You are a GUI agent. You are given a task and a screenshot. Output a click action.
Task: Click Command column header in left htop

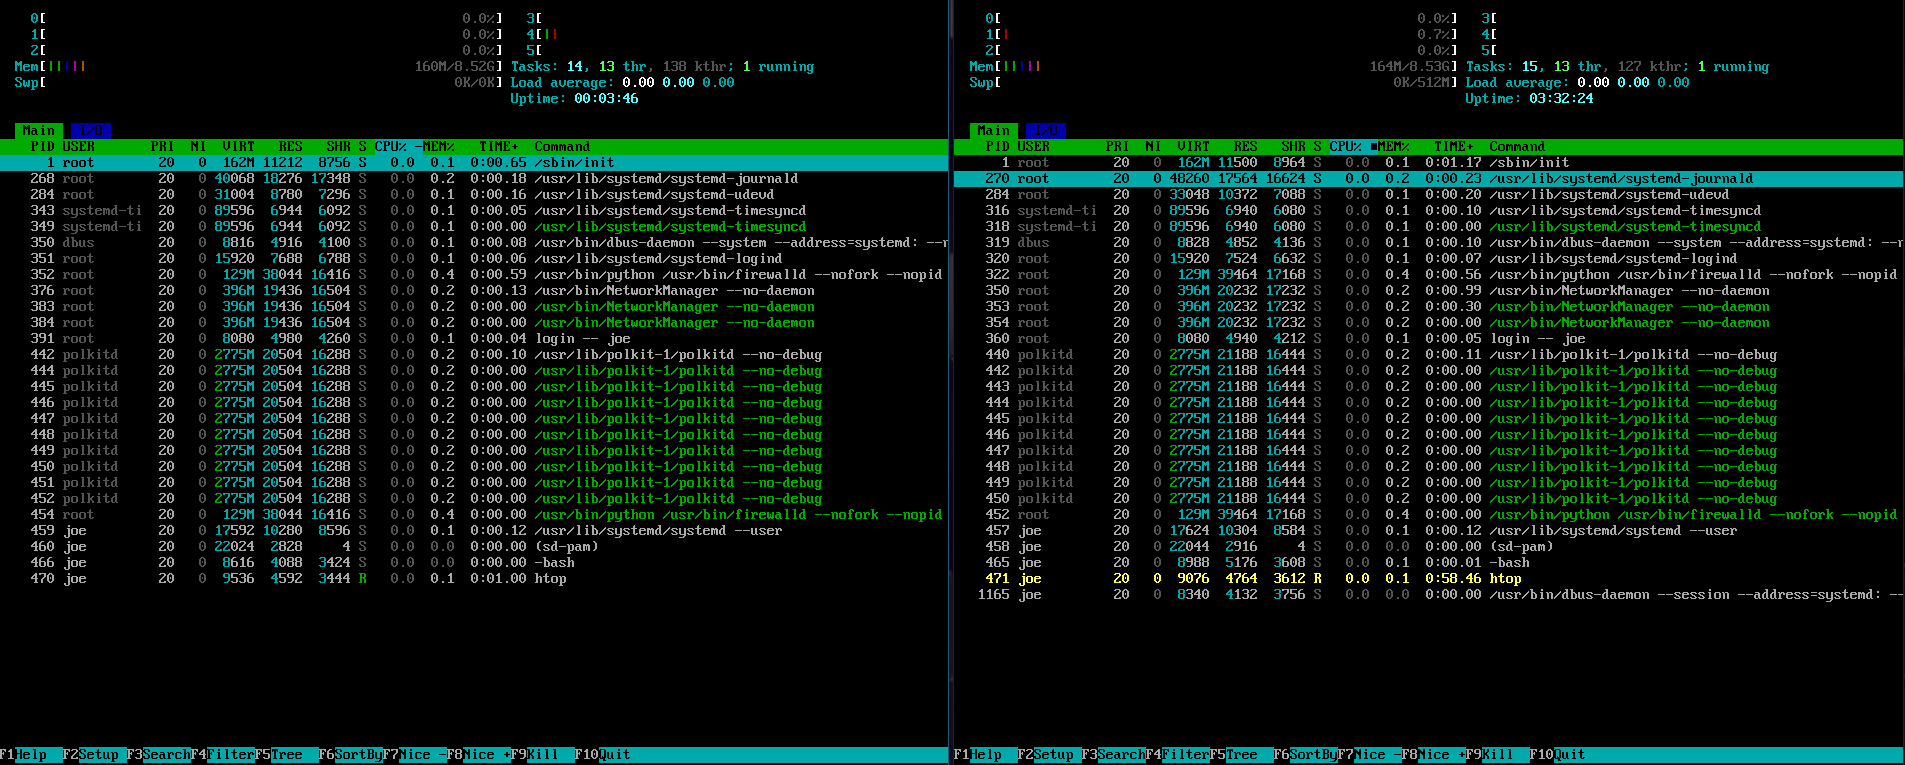(x=562, y=147)
